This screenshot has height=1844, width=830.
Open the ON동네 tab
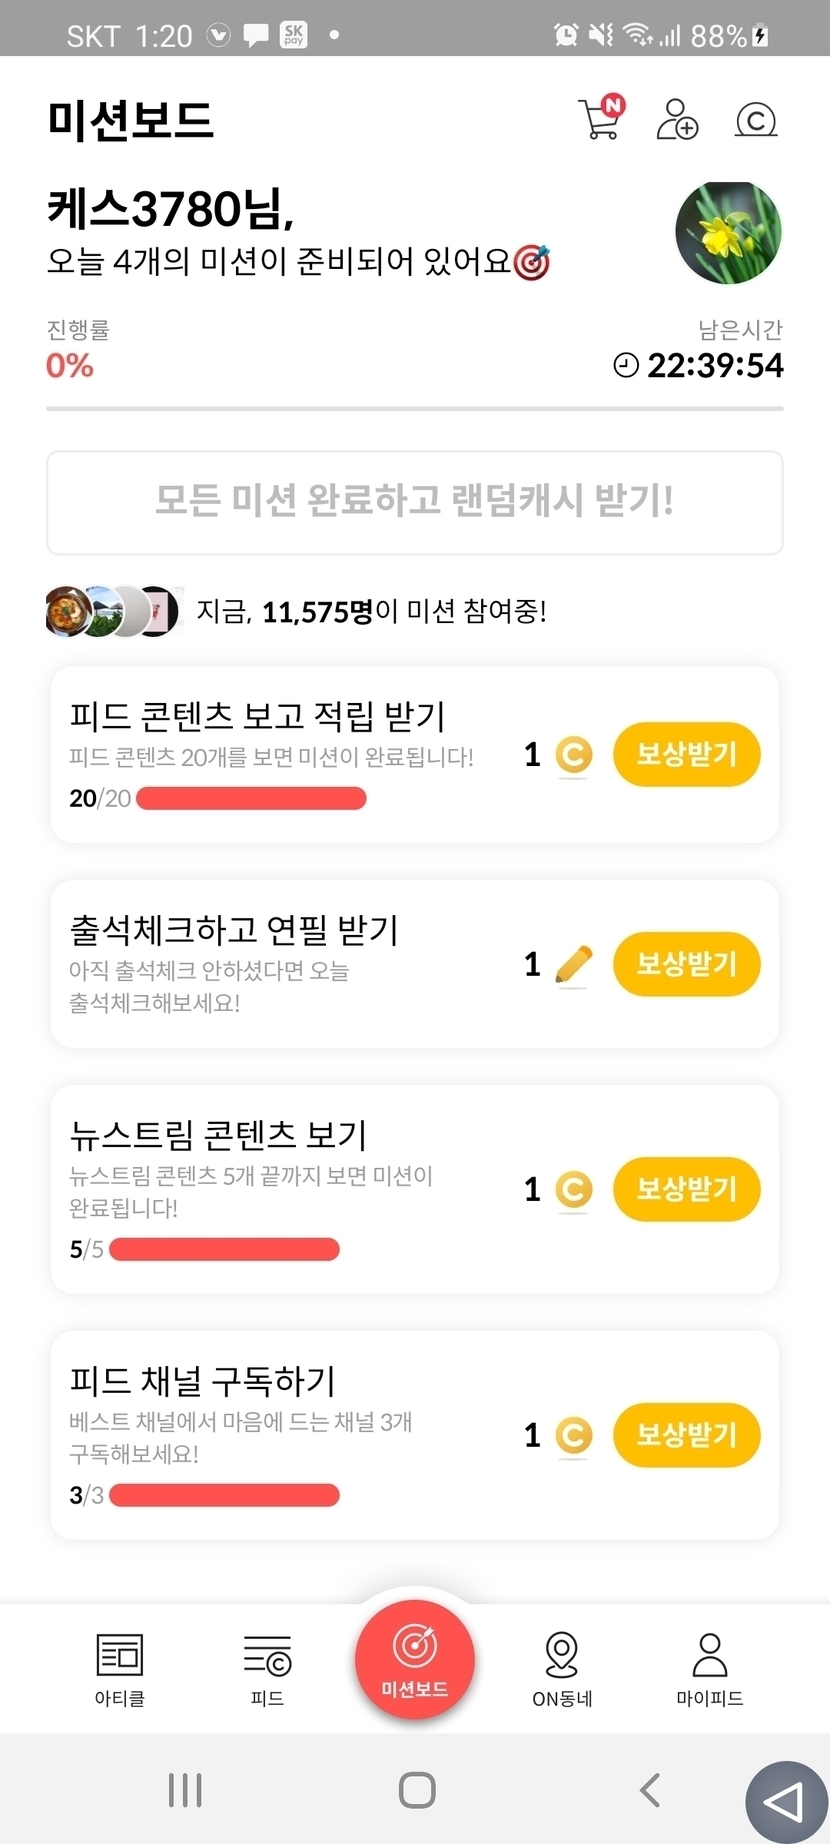click(562, 1669)
